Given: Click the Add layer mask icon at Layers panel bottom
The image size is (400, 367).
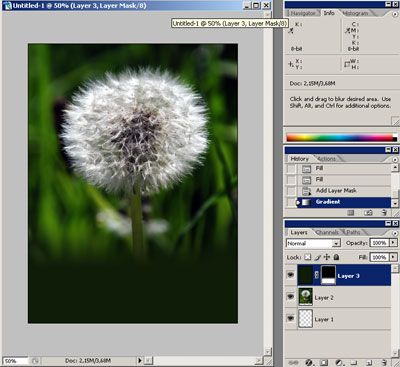Looking at the screenshot, I should click(323, 362).
